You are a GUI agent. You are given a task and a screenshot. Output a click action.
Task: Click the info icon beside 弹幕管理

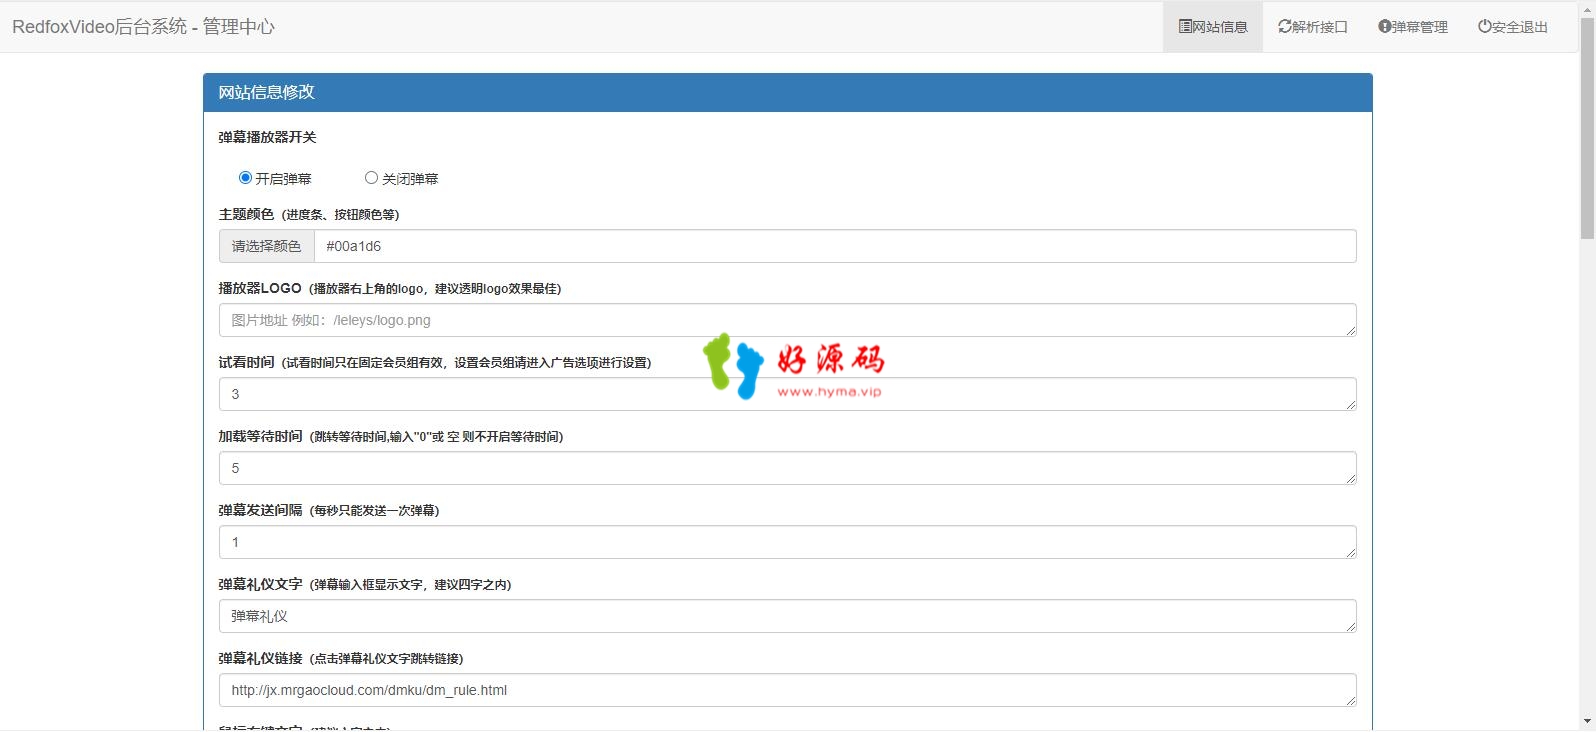click(x=1385, y=27)
